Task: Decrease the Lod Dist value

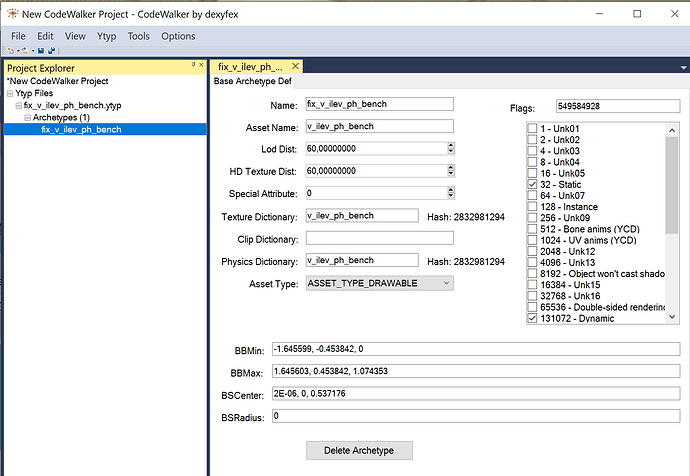Action: point(451,151)
